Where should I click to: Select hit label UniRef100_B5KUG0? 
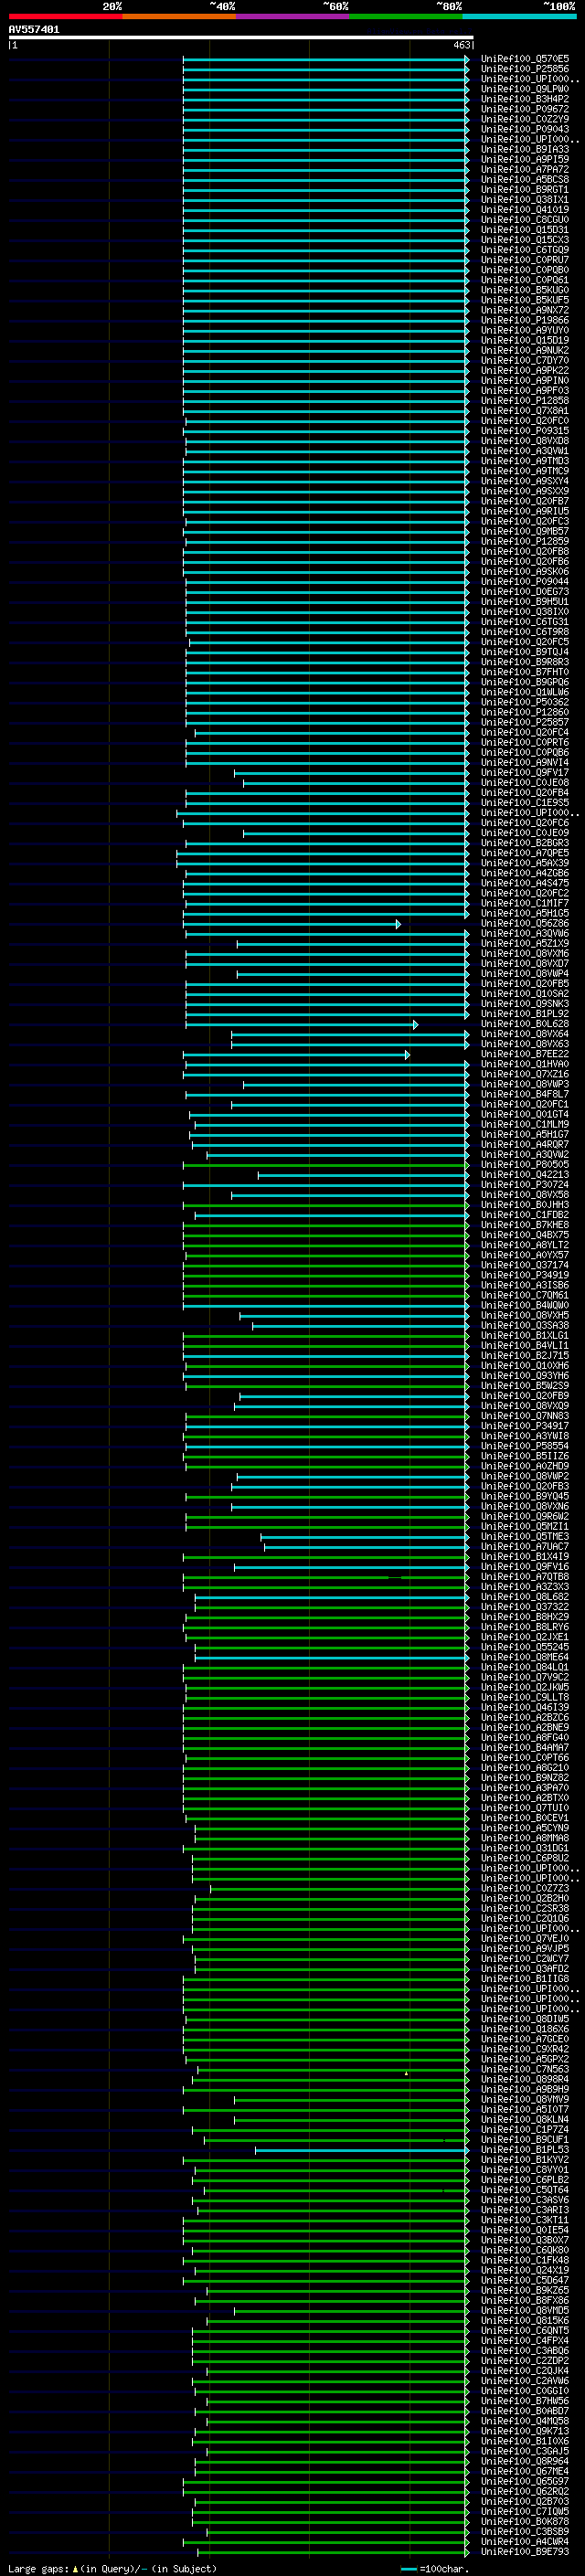tap(524, 290)
